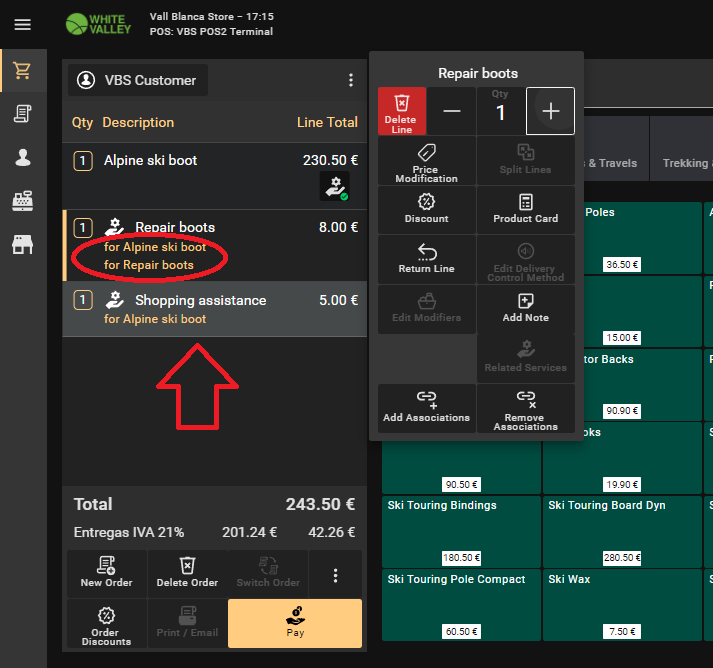Click the related services icon under Alpine ski boot
713x668 pixels.
[334, 186]
